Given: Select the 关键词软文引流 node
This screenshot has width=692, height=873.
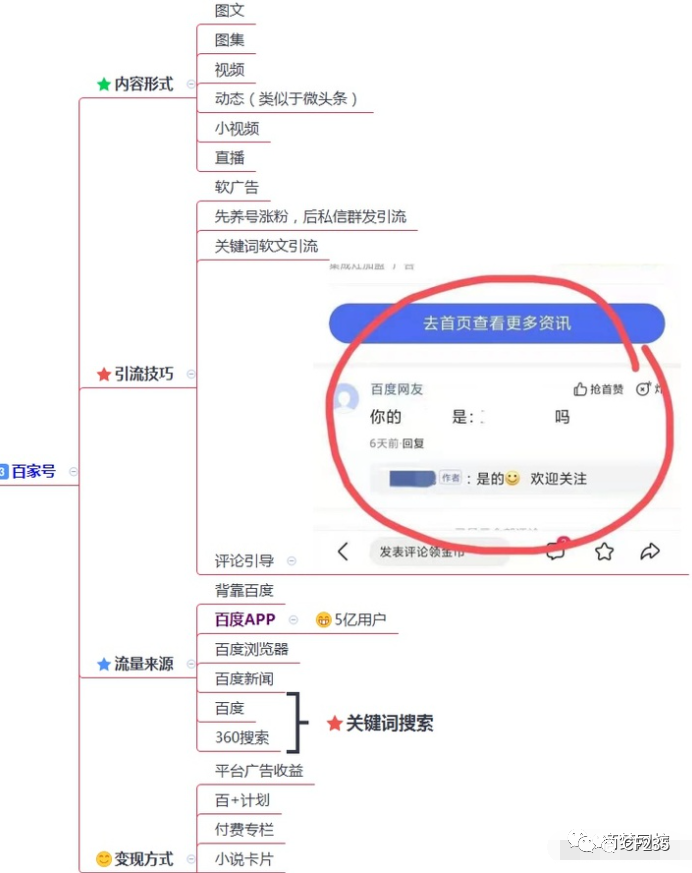Looking at the screenshot, I should pos(266,246).
